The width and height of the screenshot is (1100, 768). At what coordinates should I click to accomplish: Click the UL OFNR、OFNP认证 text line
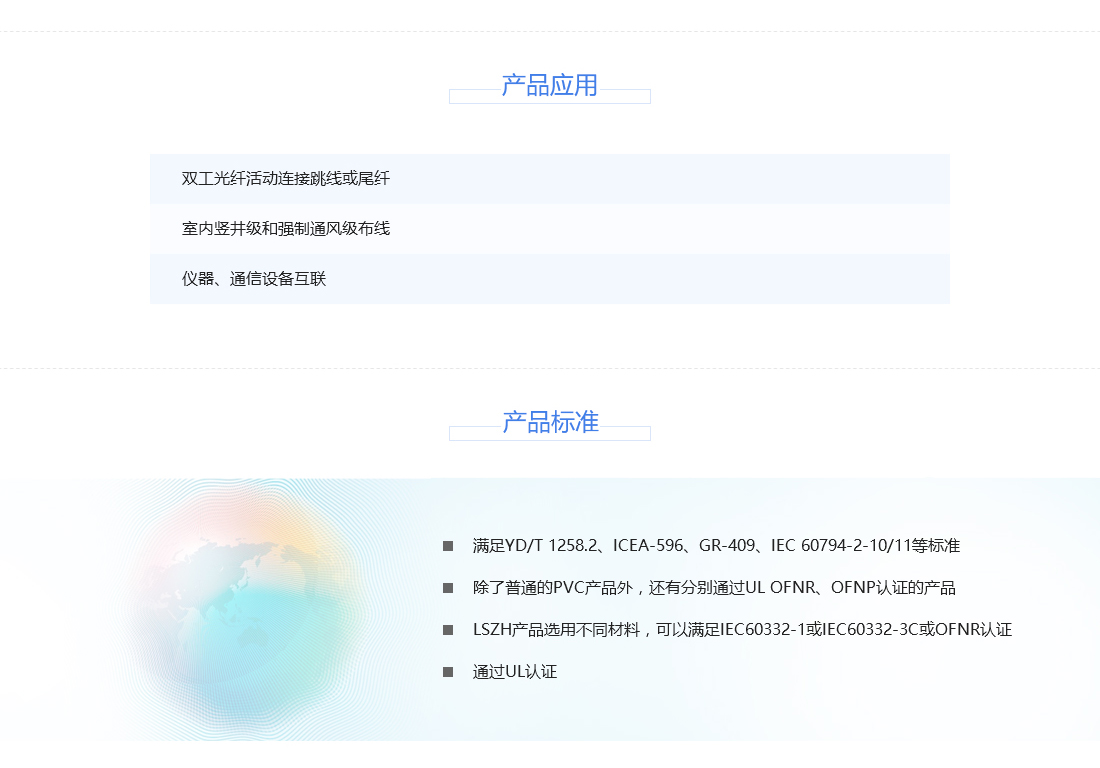[714, 588]
